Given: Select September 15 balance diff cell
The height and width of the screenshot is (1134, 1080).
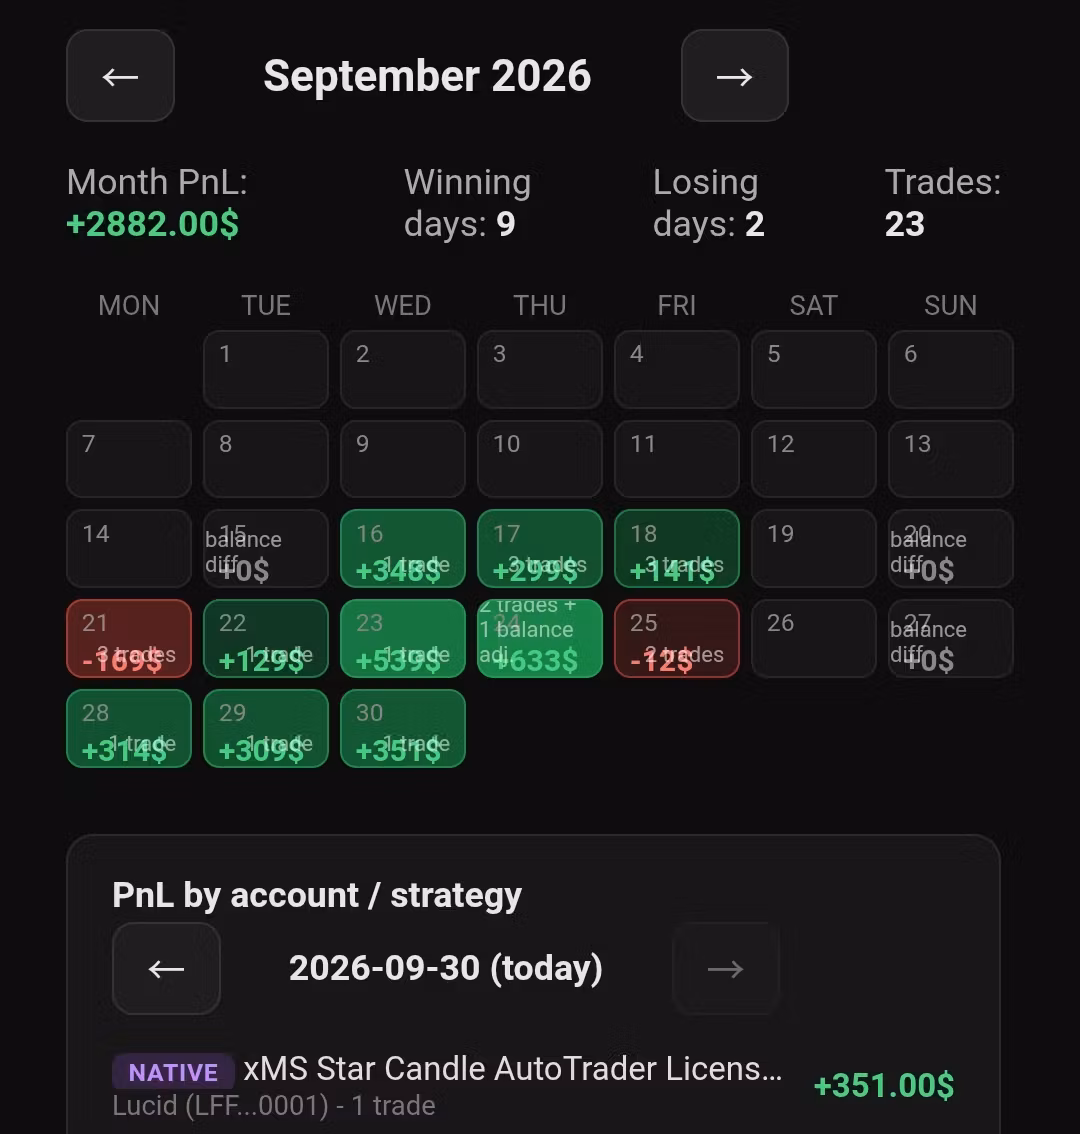Looking at the screenshot, I should tap(265, 548).
